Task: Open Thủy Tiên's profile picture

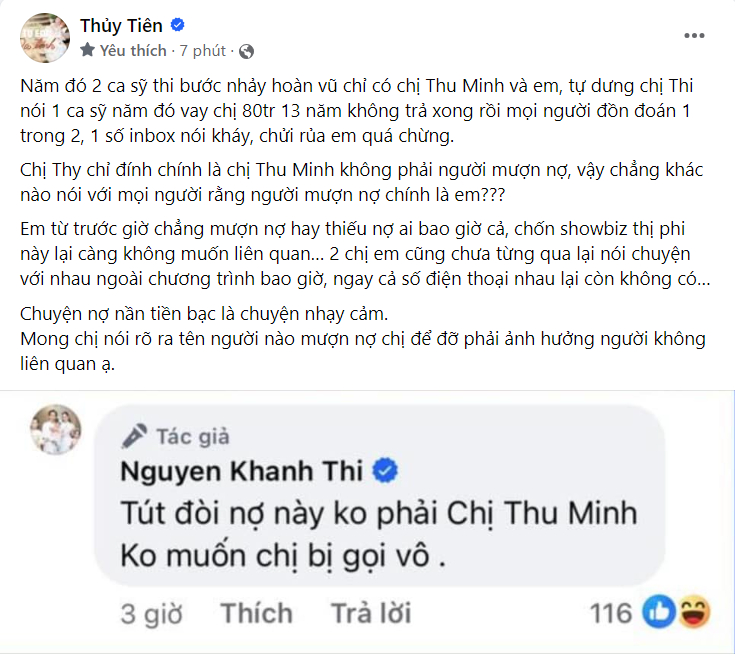Action: pyautogui.click(x=39, y=37)
